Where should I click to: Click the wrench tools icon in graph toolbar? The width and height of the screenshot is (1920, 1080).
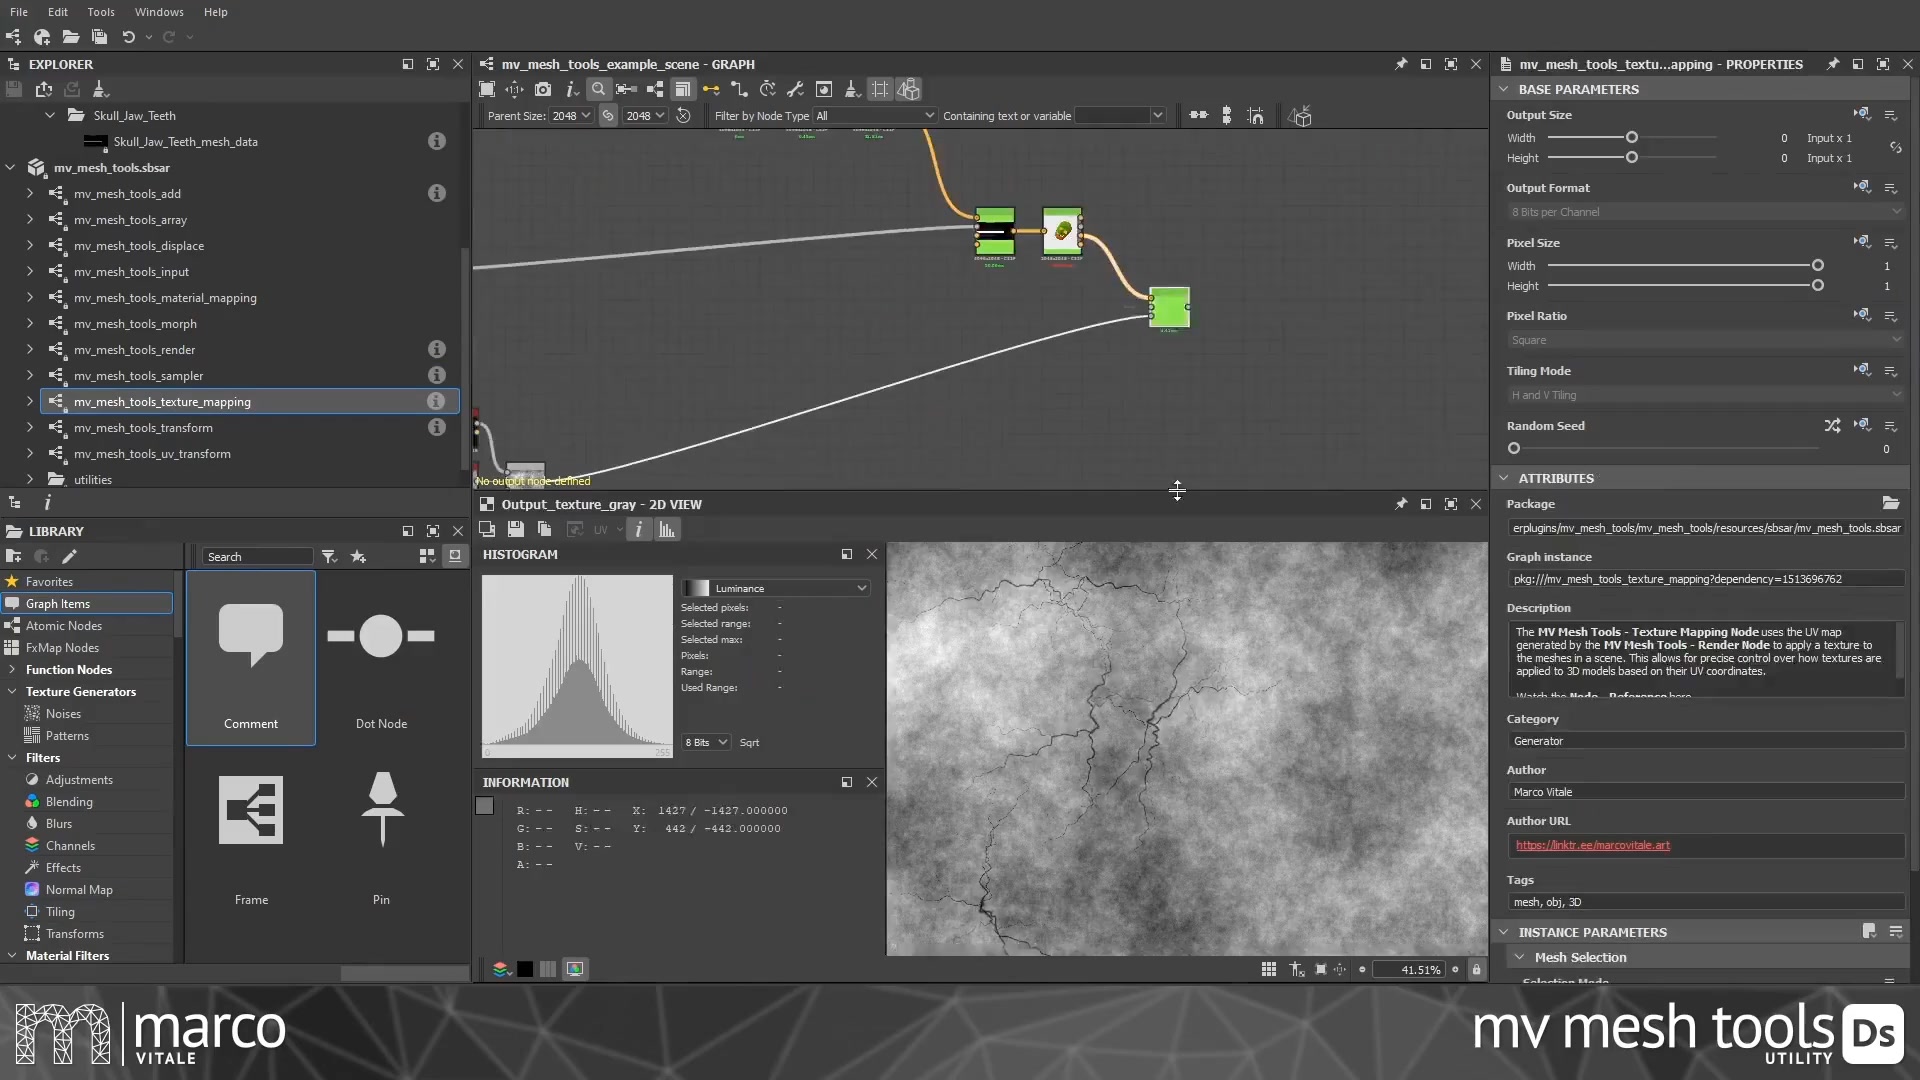(x=795, y=90)
